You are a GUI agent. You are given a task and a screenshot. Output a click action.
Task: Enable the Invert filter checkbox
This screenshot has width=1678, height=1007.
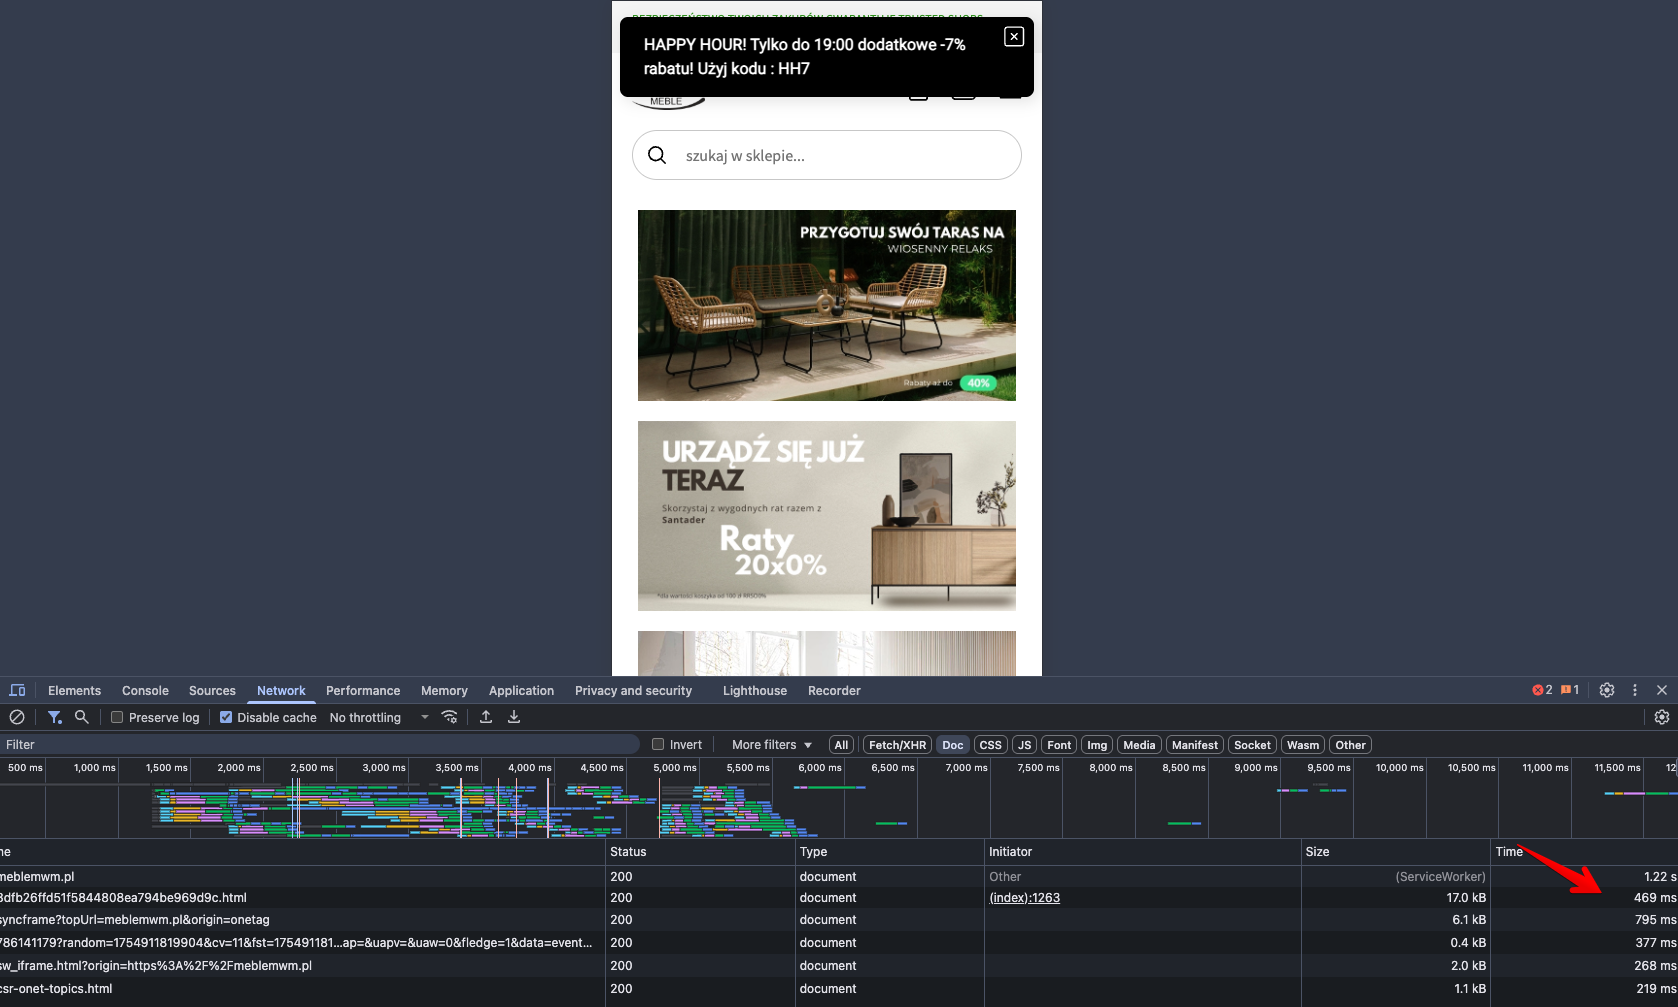658,744
